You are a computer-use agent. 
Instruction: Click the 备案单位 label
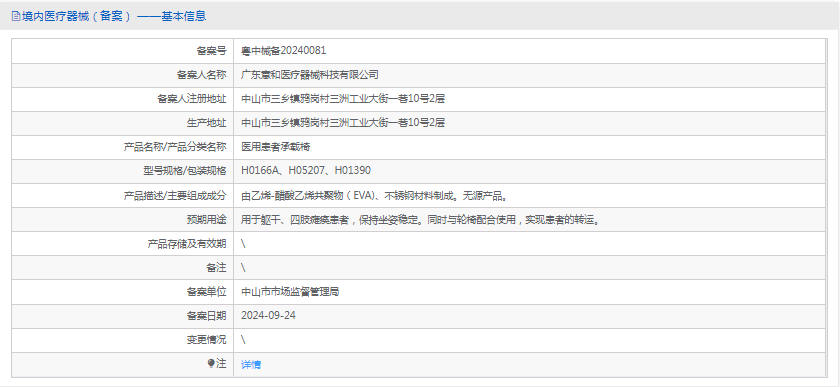tap(206, 292)
